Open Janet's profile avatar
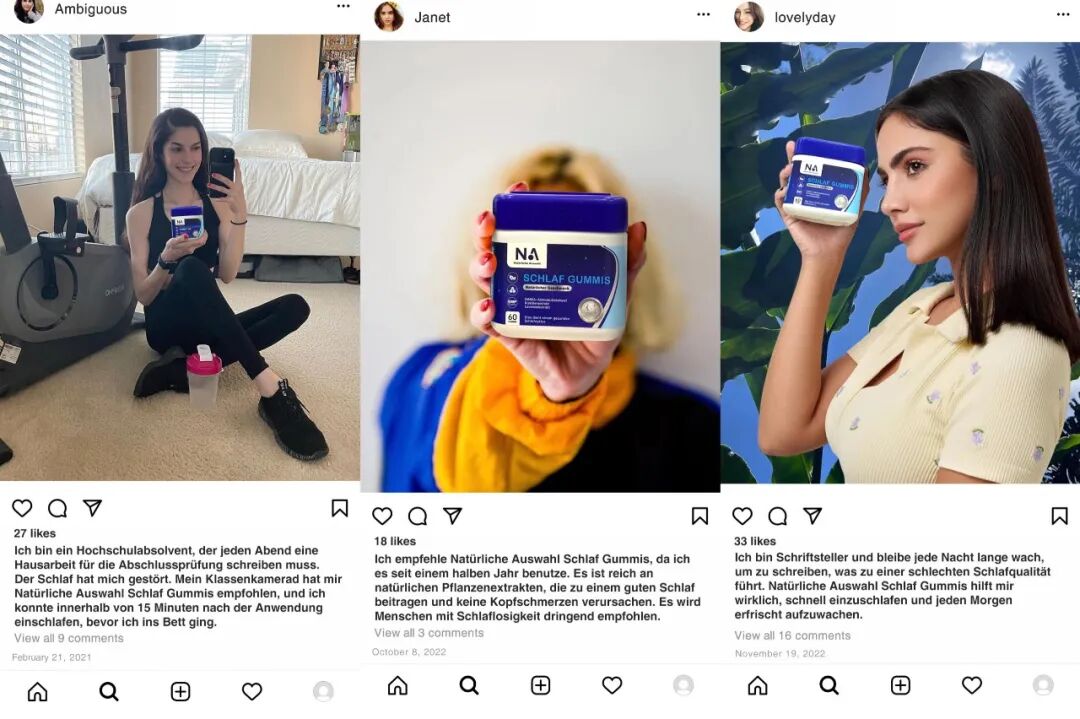This screenshot has width=1080, height=719. pyautogui.click(x=388, y=17)
